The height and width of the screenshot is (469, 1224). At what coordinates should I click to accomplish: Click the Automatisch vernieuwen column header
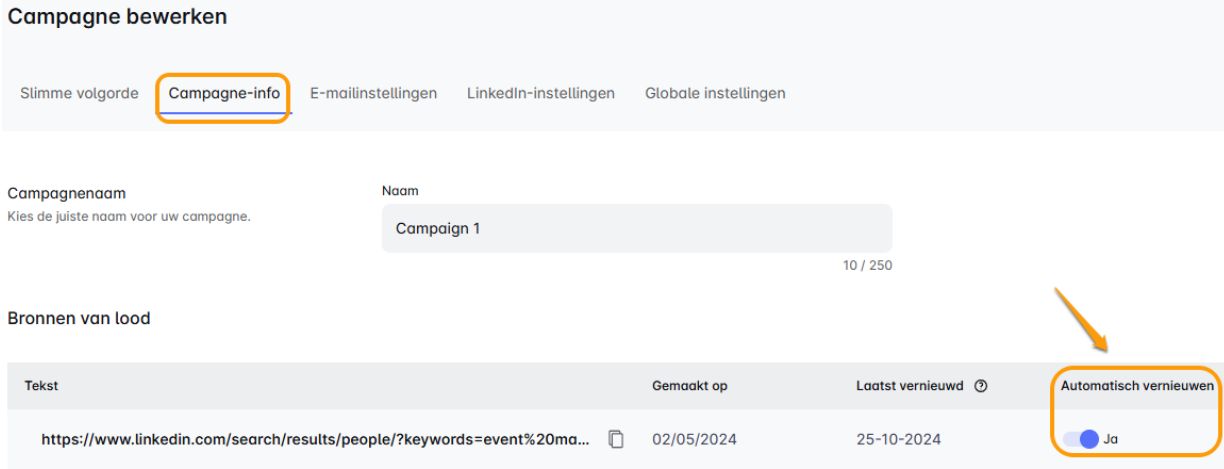pos(1137,386)
